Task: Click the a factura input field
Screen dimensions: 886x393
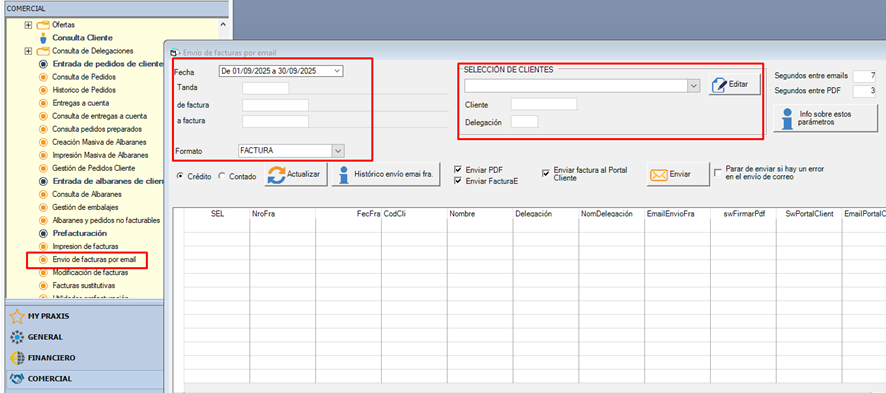Action: point(275,121)
